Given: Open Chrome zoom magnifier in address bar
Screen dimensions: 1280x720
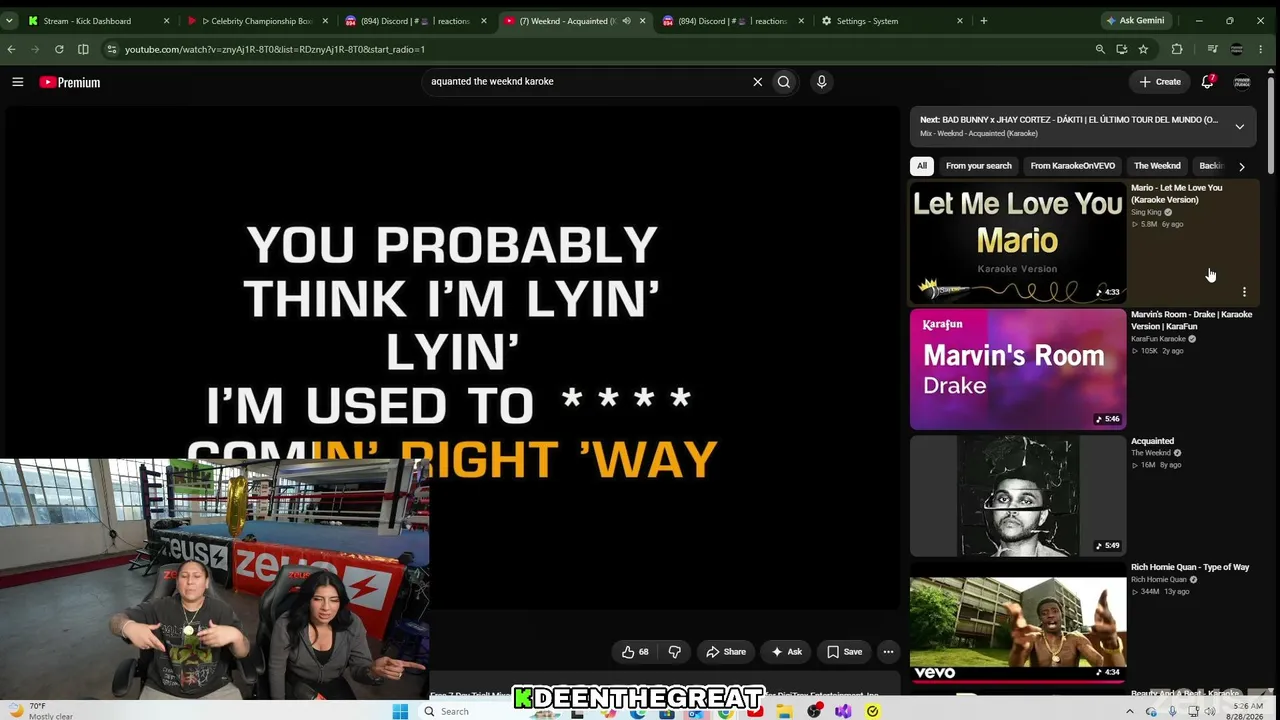Looking at the screenshot, I should pos(1100,49).
